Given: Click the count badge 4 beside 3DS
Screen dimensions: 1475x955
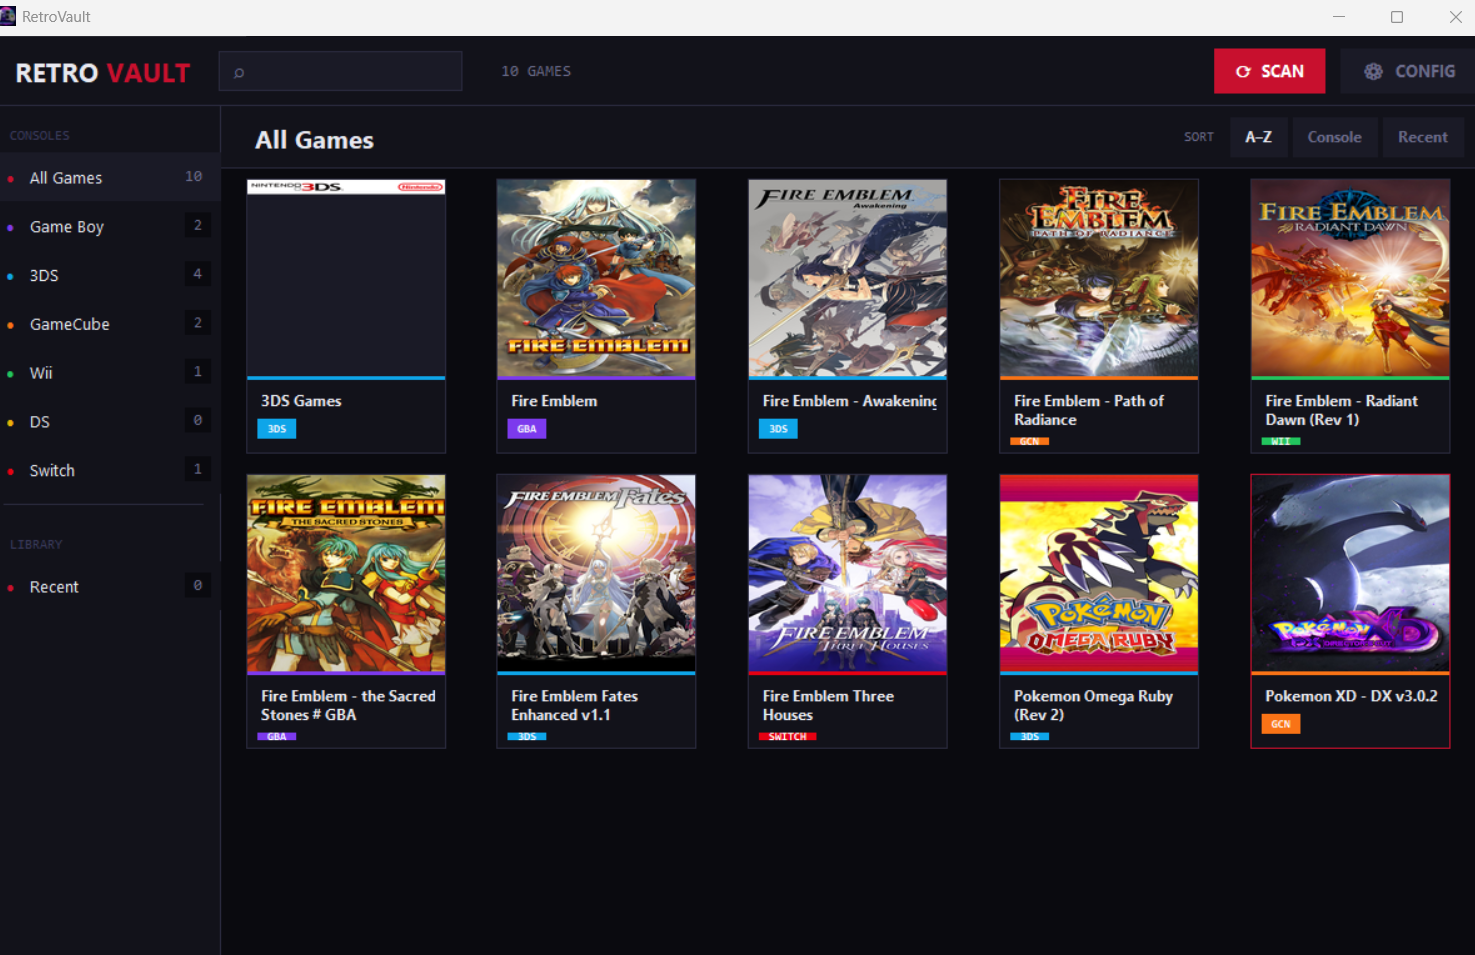Looking at the screenshot, I should click(x=197, y=274).
